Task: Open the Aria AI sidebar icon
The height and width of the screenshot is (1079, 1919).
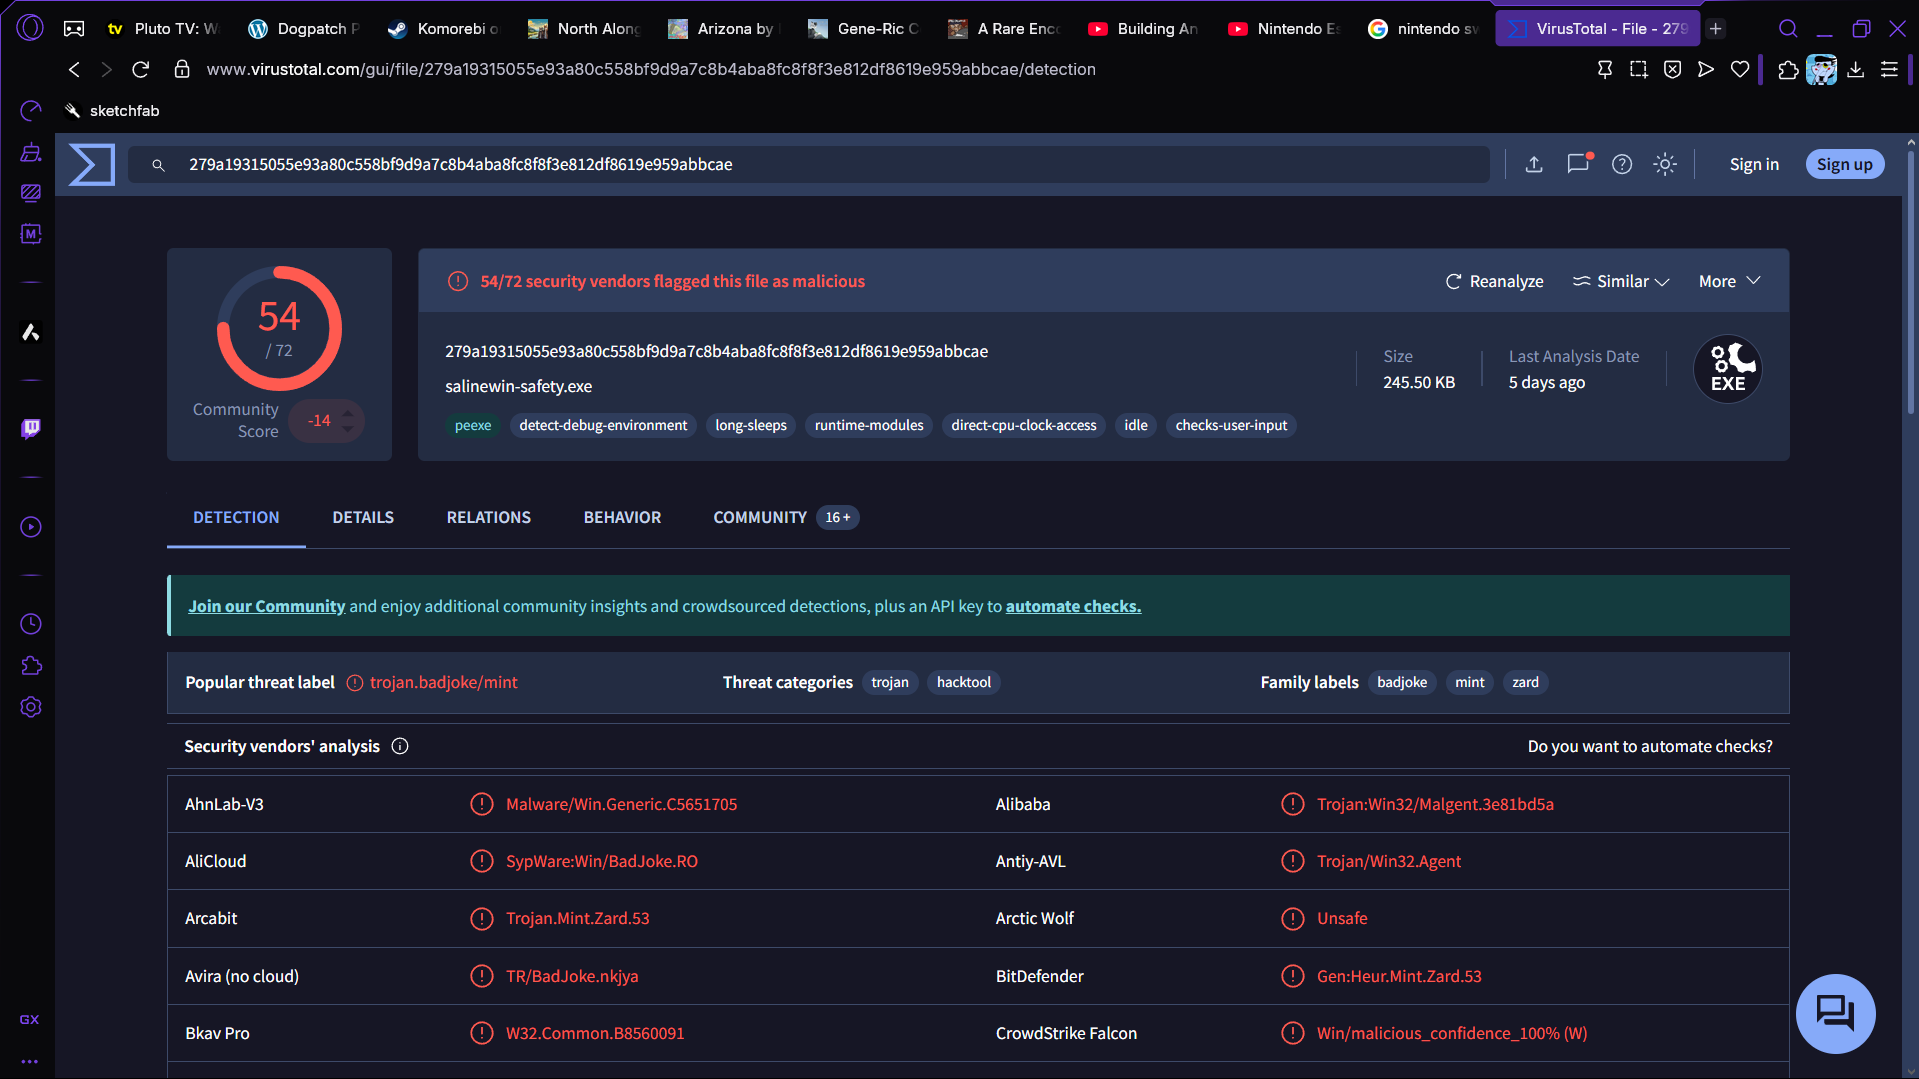Action: coord(31,332)
